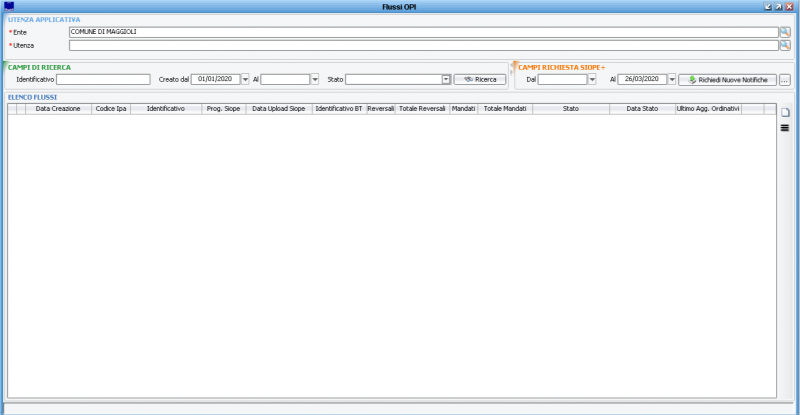Restore down the Flussi OPI window
The height and width of the screenshot is (415, 800).
(x=768, y=7)
